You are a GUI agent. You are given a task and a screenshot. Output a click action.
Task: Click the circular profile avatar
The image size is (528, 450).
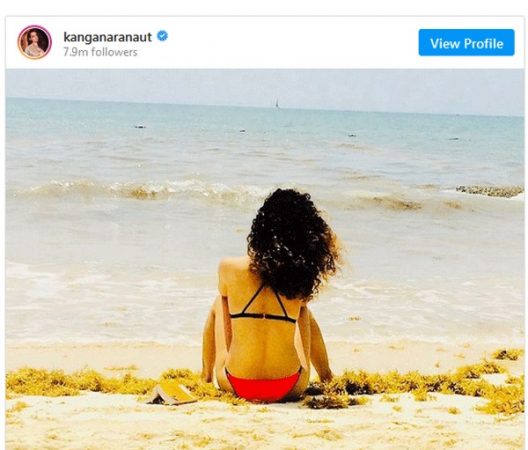pos(35,42)
